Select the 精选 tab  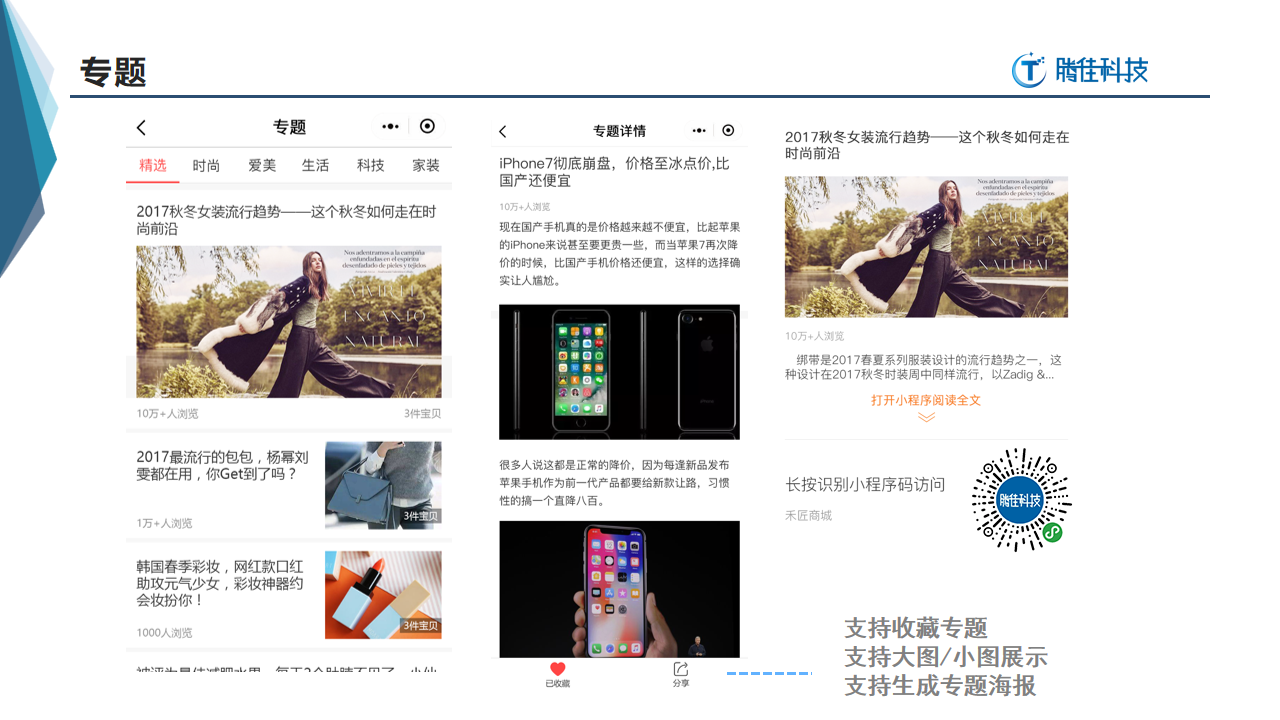coord(153,165)
